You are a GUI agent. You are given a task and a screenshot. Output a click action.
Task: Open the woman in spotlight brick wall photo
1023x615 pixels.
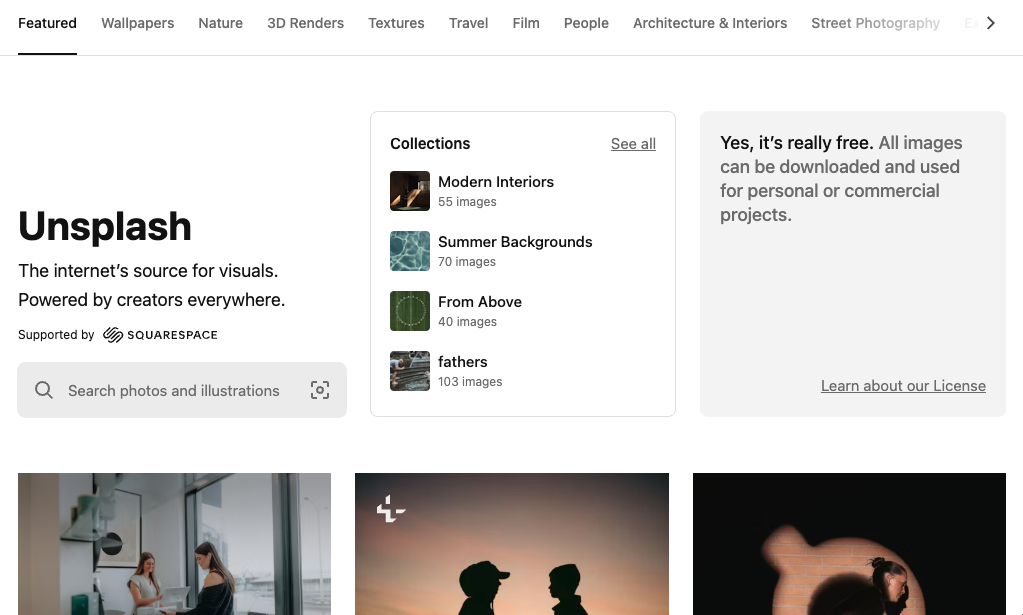tap(849, 544)
